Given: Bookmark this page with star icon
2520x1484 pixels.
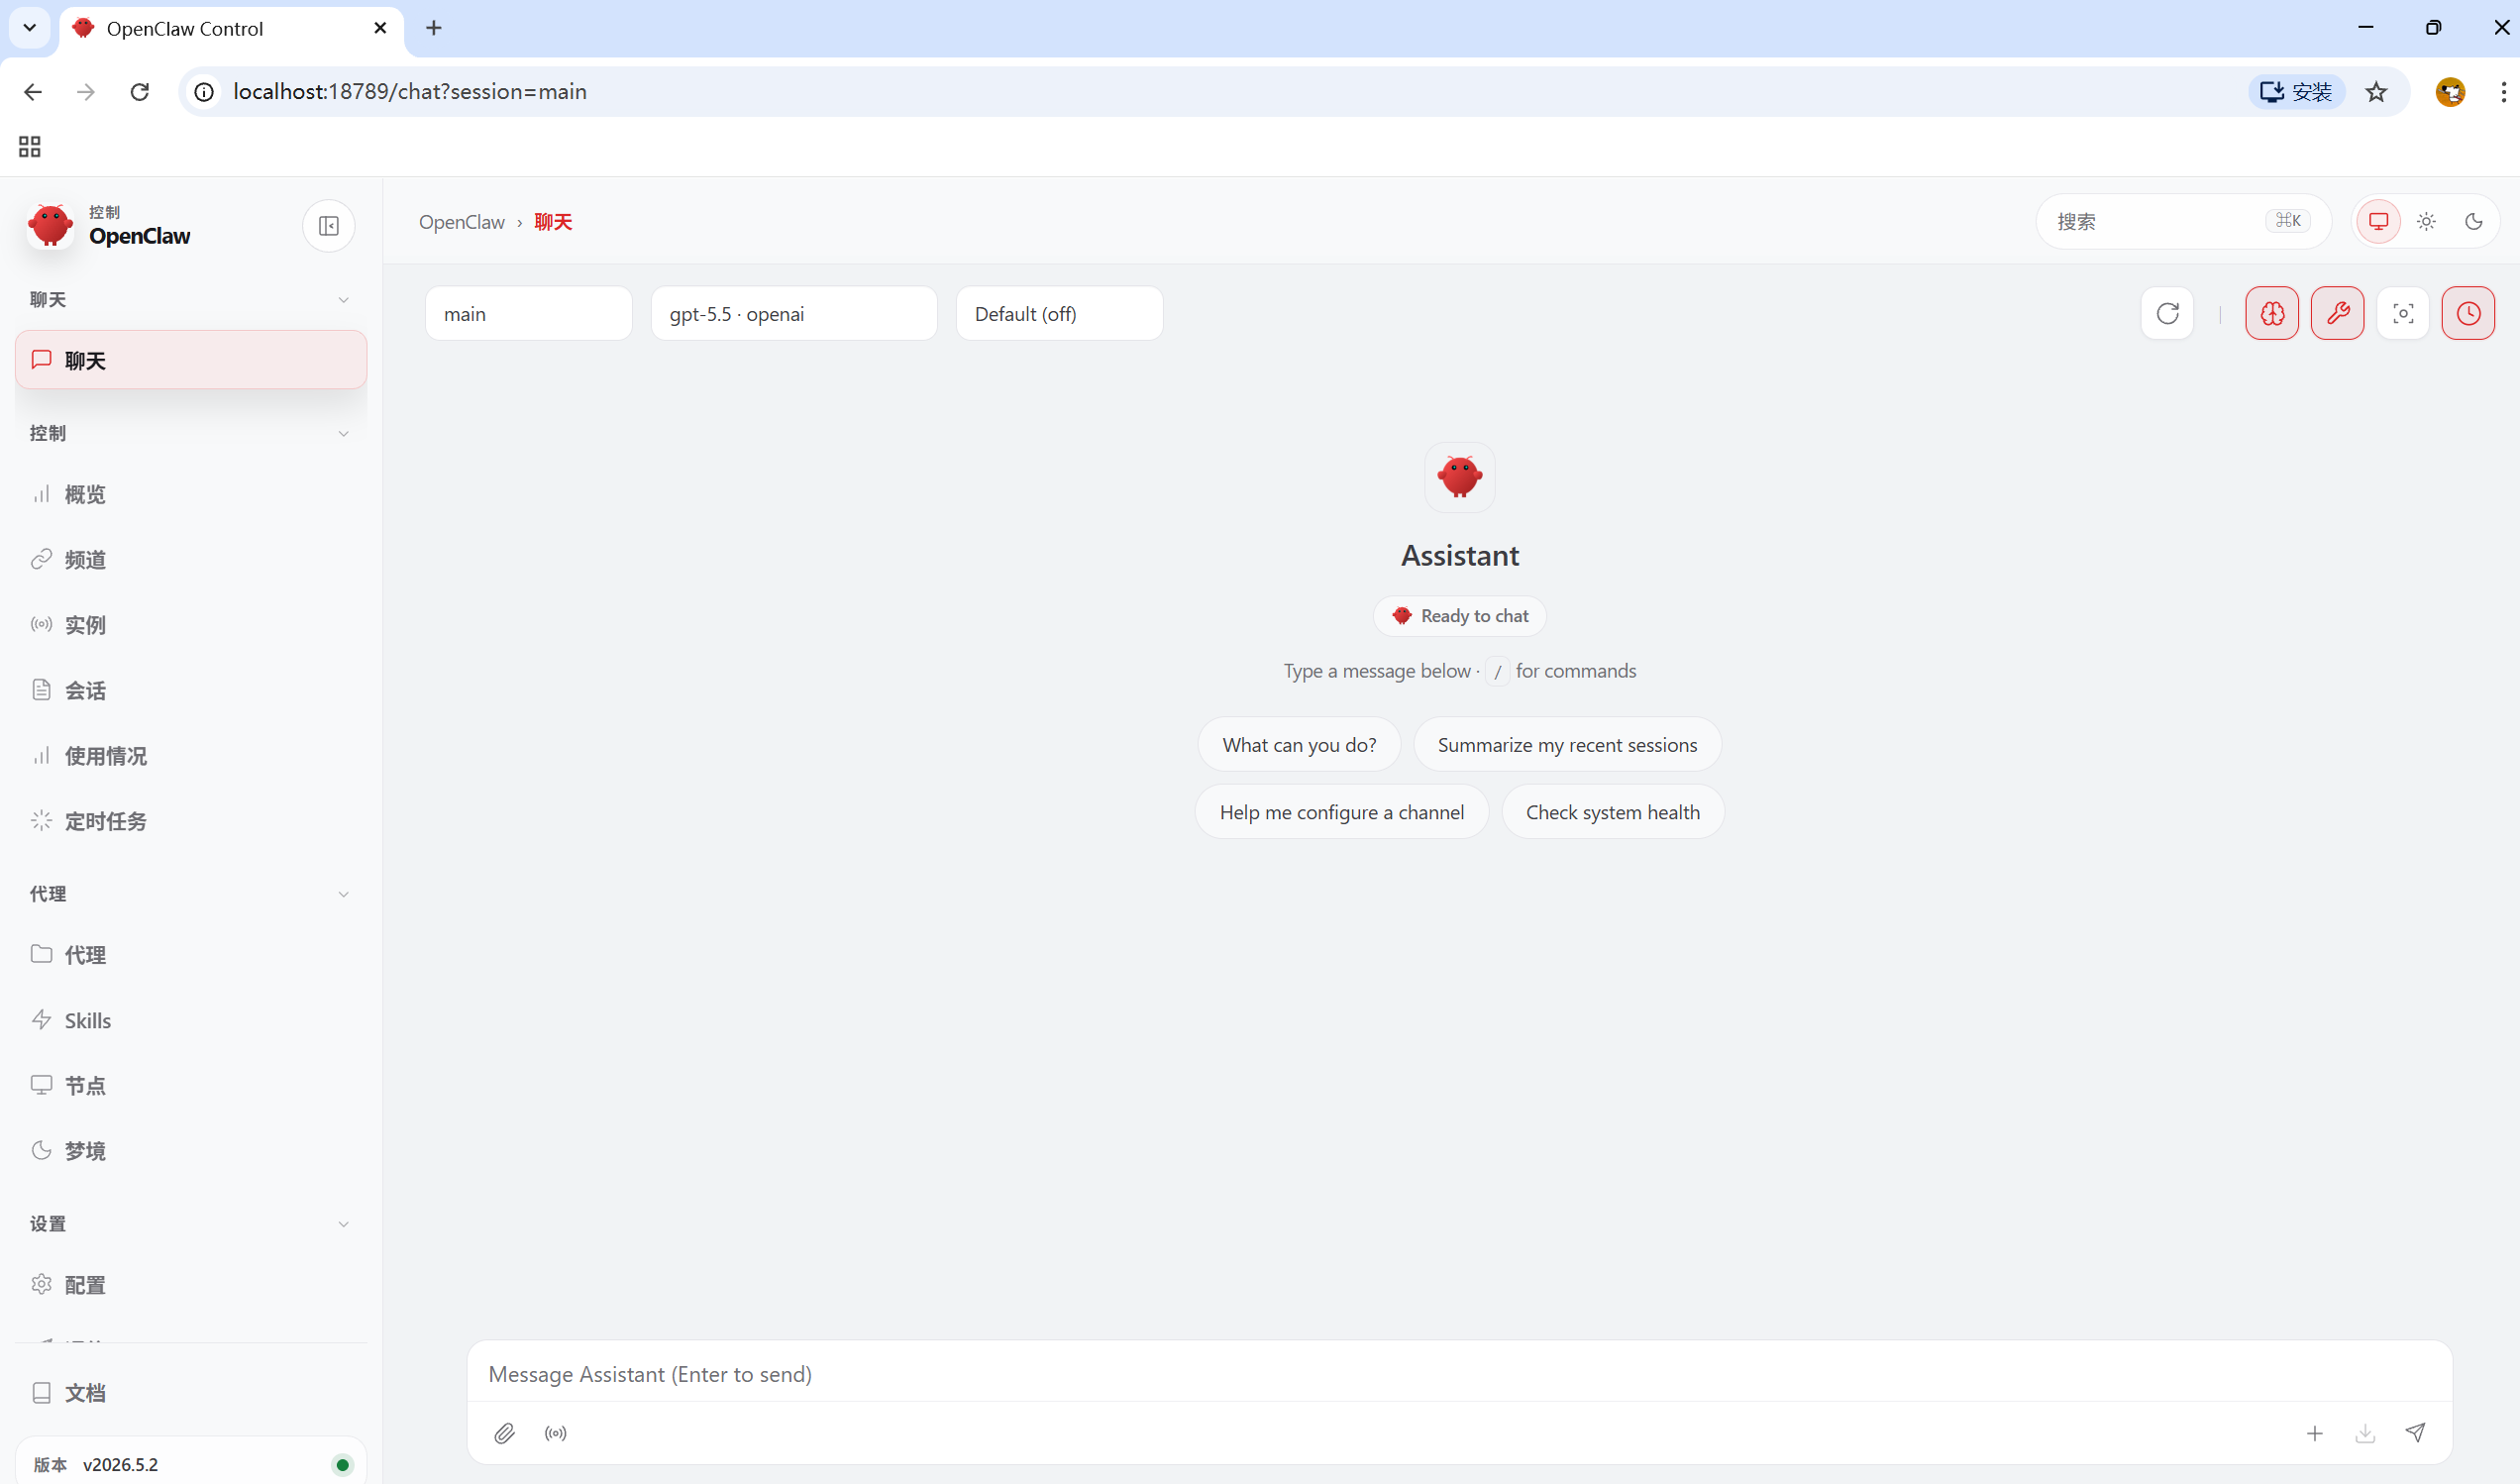Looking at the screenshot, I should click(x=2376, y=92).
